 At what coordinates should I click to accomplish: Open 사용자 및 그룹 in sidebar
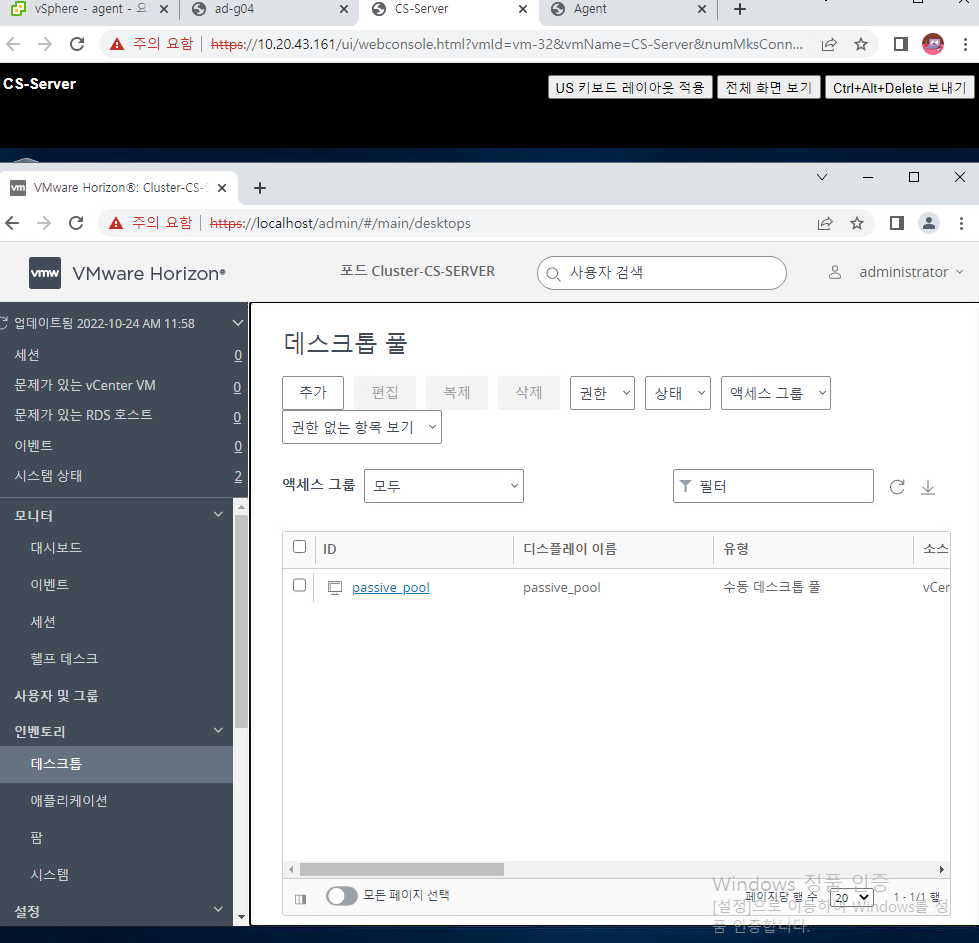(x=56, y=695)
